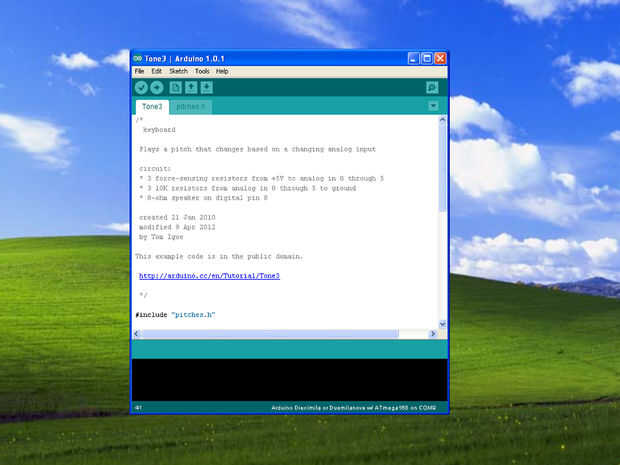Click 'This example code is in the public domain' text
Viewport: 620px width, 465px height.
point(219,256)
